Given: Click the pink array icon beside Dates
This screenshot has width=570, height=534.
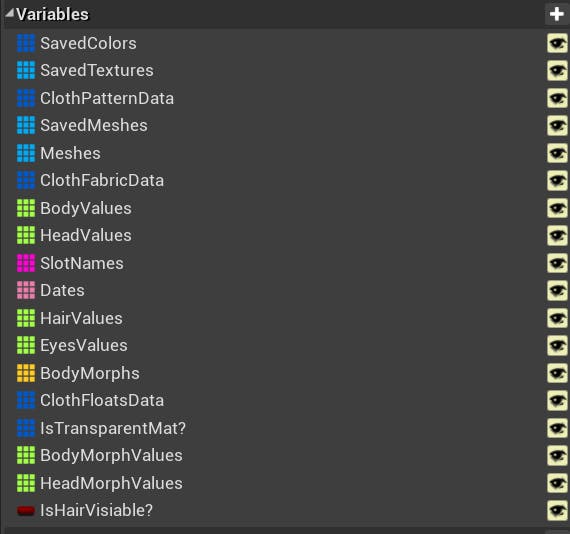Looking at the screenshot, I should tap(26, 290).
